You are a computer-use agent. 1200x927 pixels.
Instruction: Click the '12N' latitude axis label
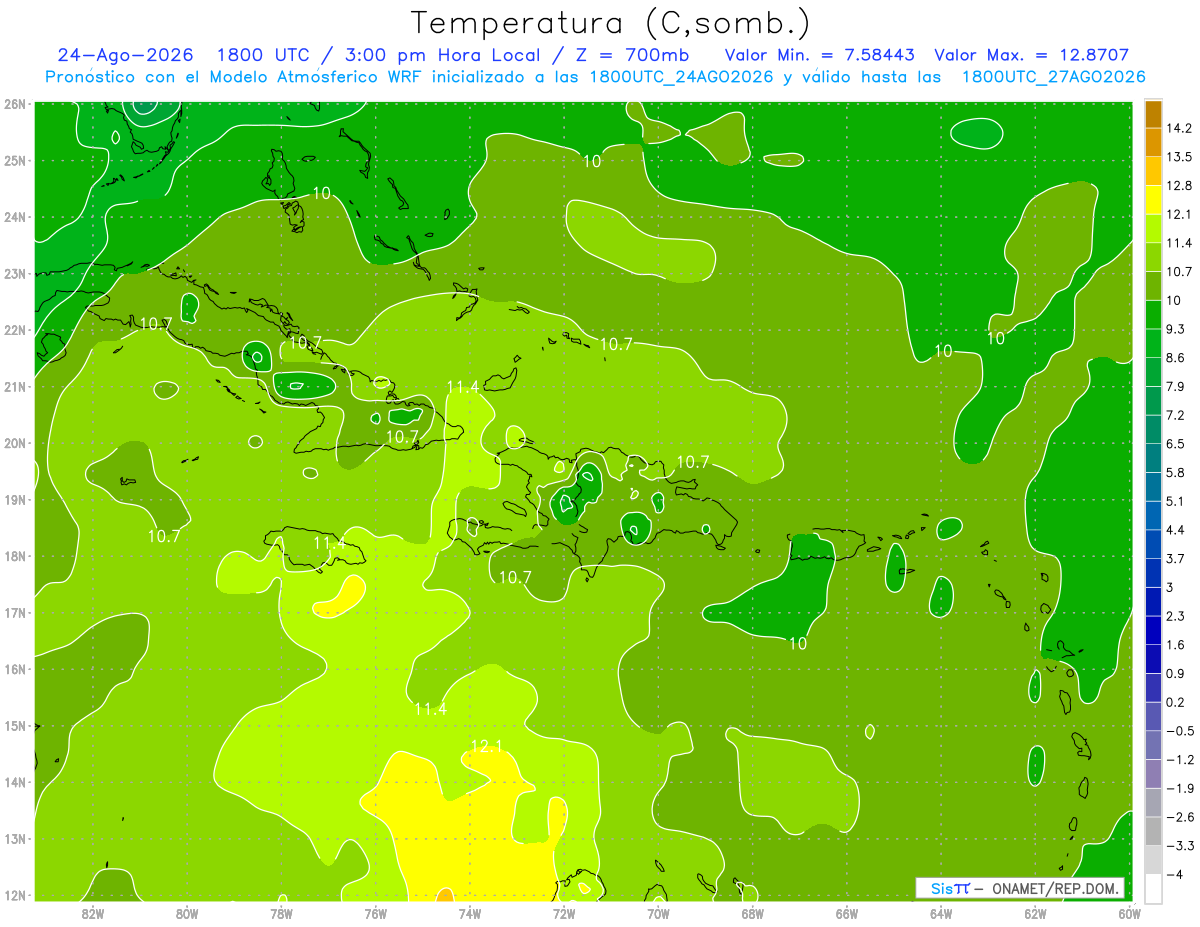click(15, 895)
